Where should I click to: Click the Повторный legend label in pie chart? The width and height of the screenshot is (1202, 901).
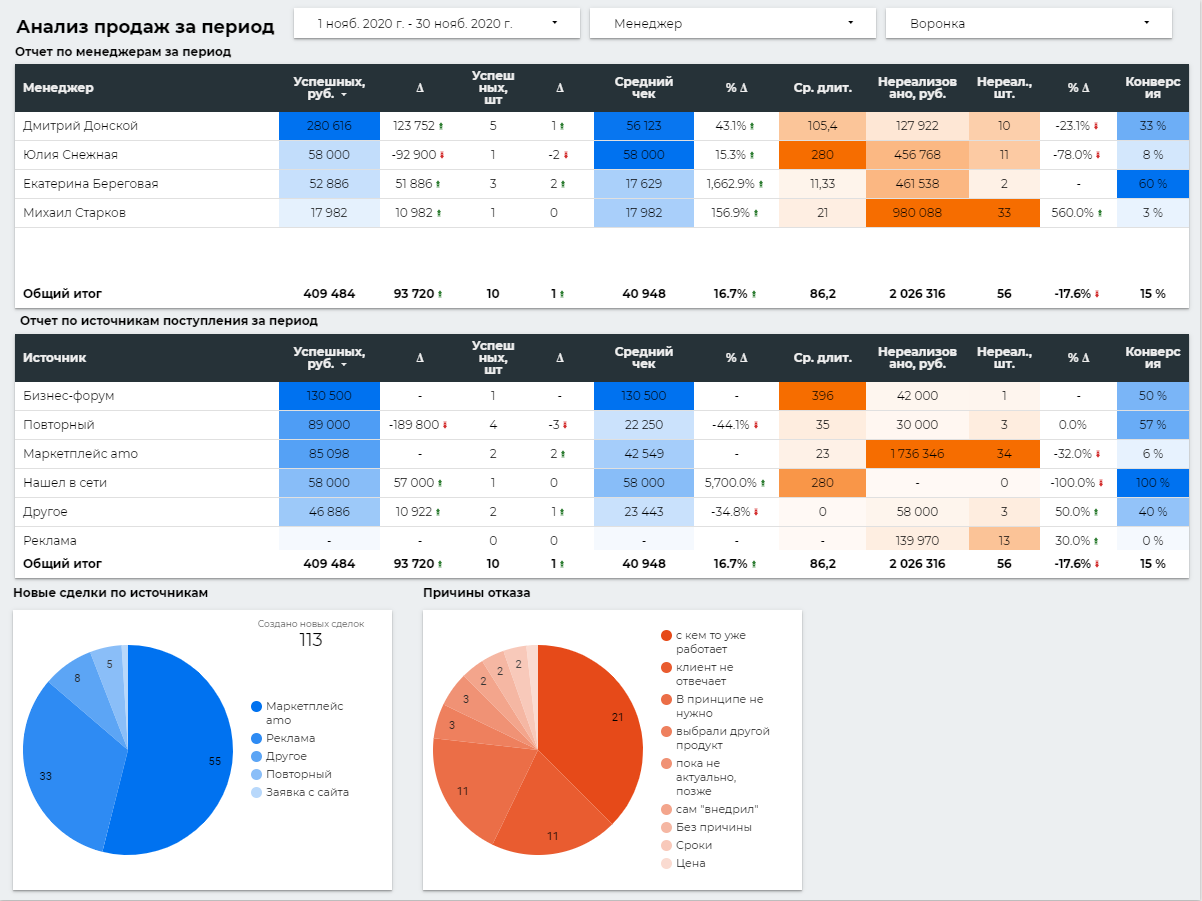298,775
